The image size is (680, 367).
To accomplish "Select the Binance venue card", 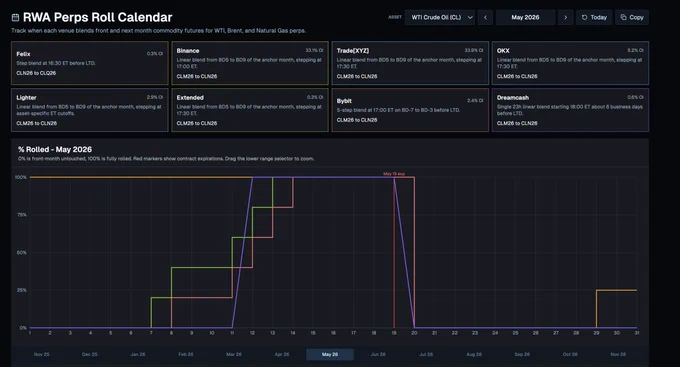I will click(250, 63).
